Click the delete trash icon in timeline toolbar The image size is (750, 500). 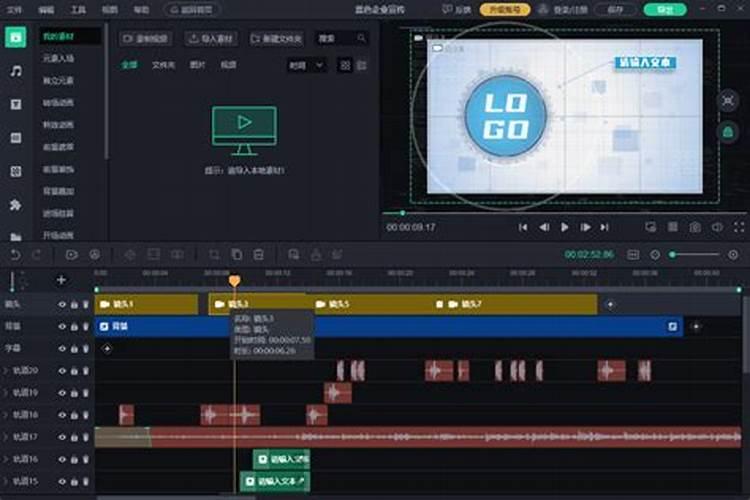(x=258, y=255)
